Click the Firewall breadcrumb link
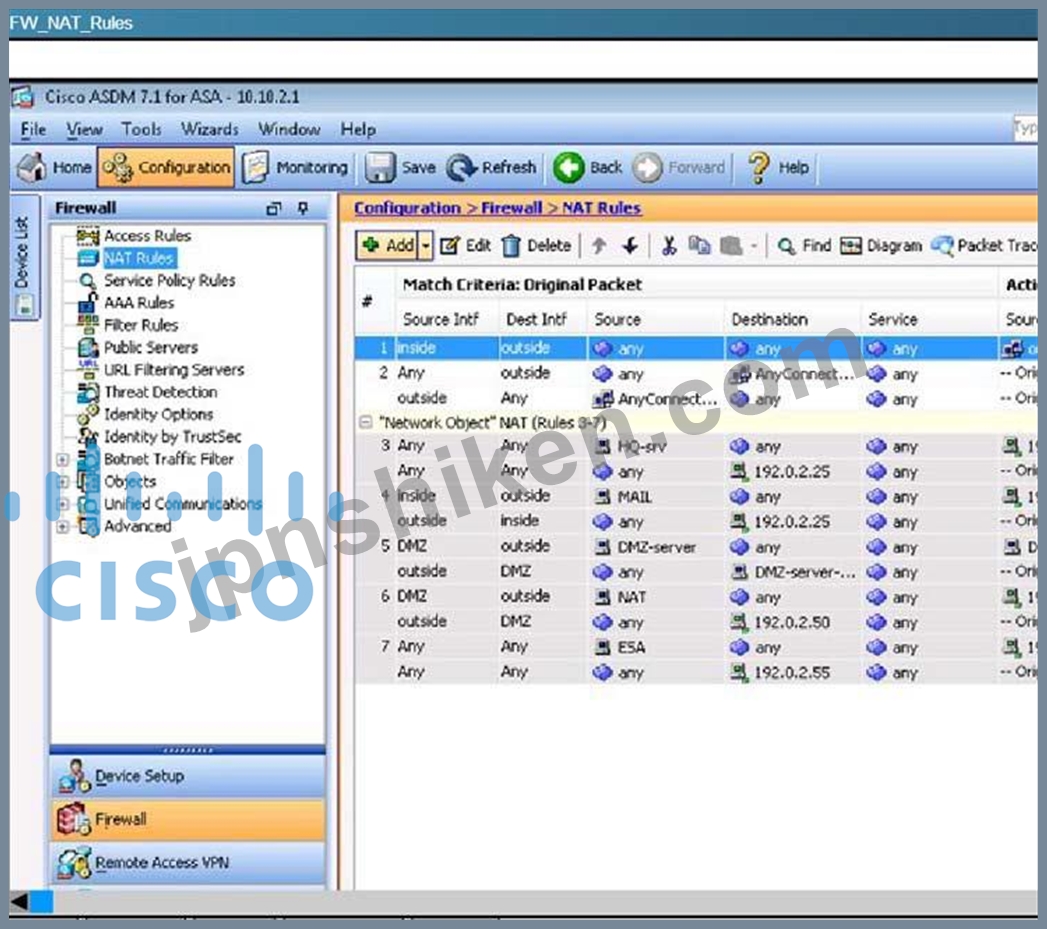This screenshot has height=929, width=1047. pyautogui.click(x=511, y=208)
